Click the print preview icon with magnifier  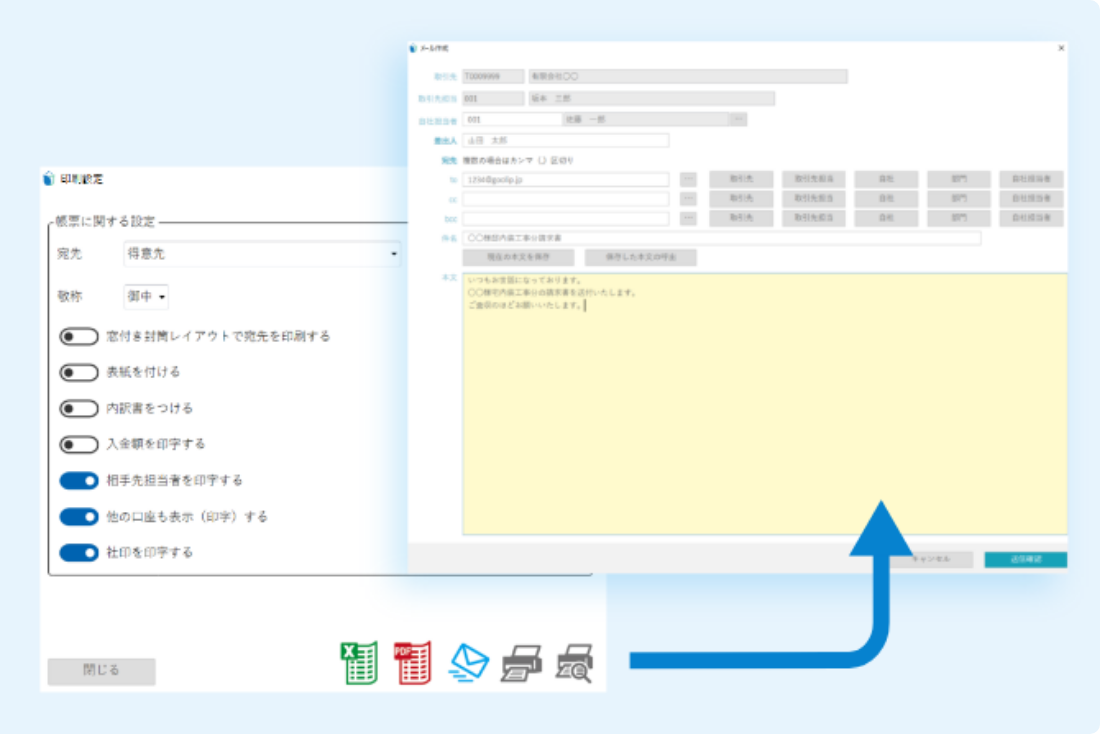tap(575, 662)
